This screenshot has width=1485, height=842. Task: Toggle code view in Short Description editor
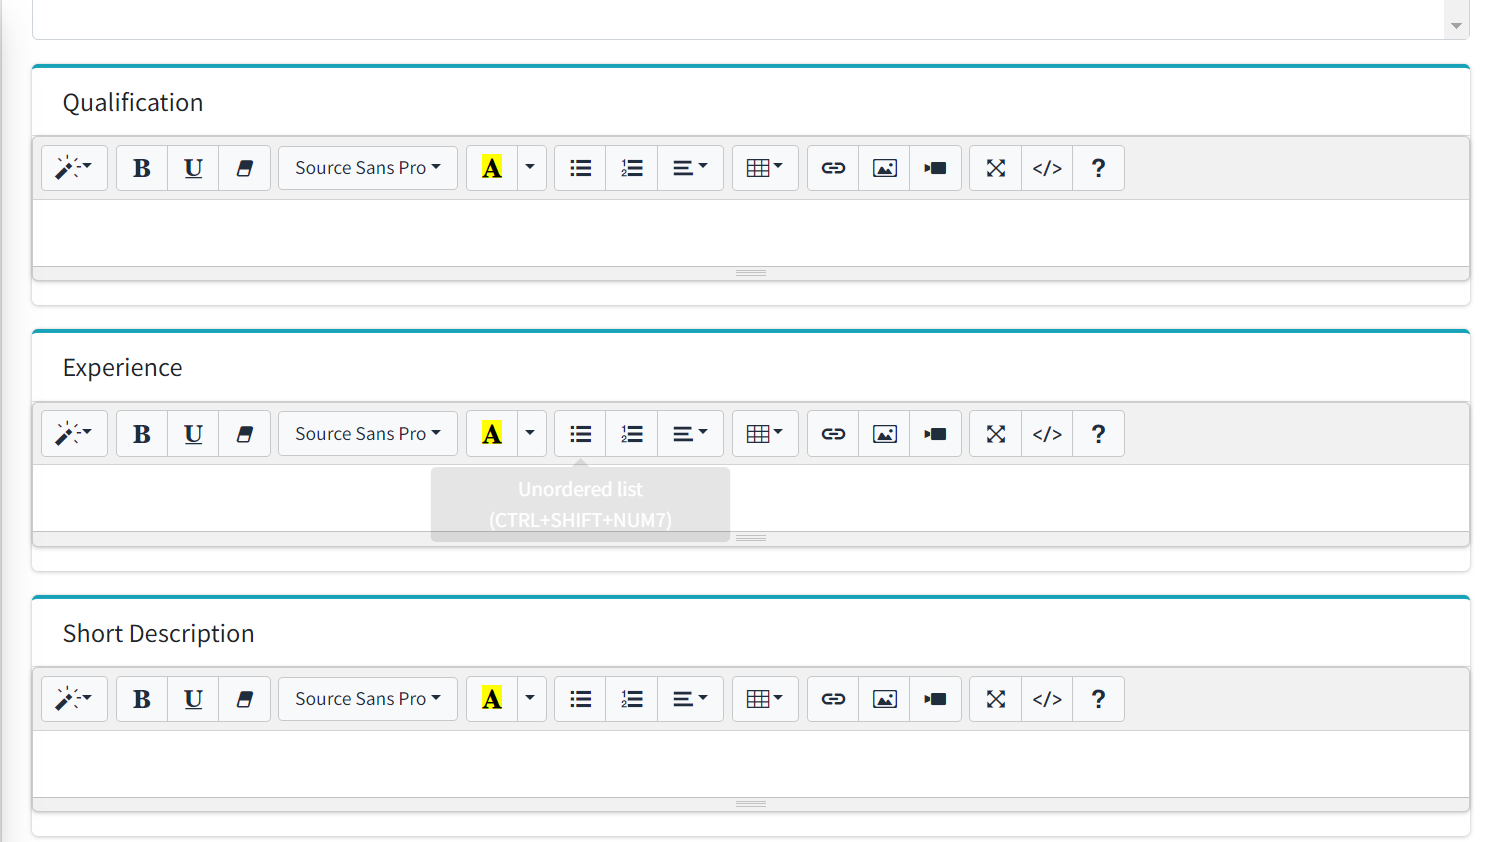tap(1047, 699)
